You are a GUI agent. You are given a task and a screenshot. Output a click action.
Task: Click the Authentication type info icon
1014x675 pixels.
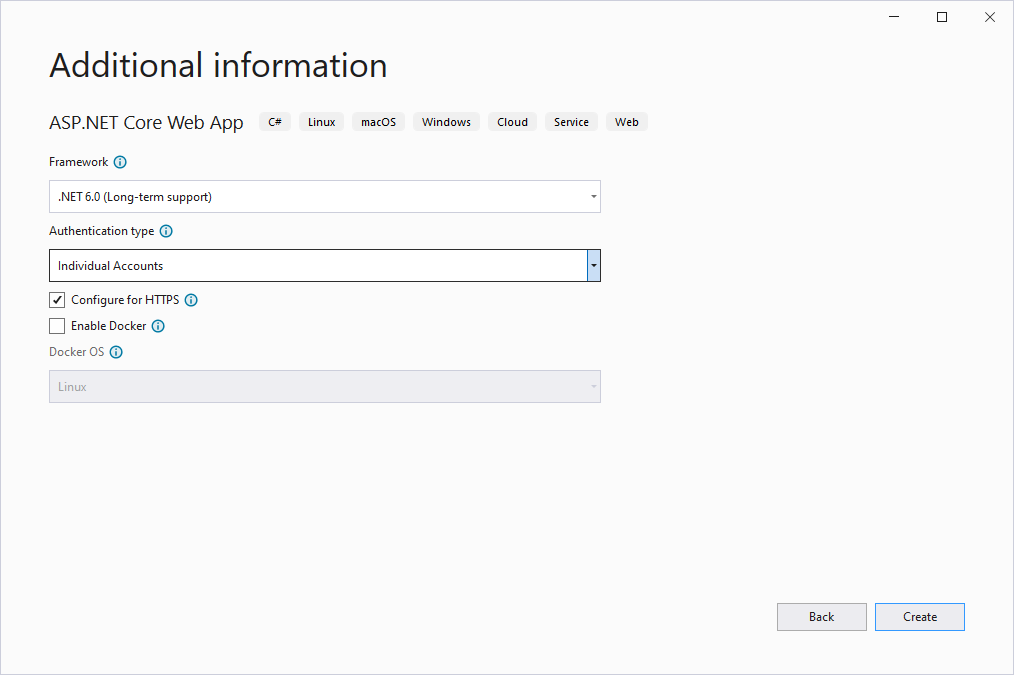tap(166, 231)
